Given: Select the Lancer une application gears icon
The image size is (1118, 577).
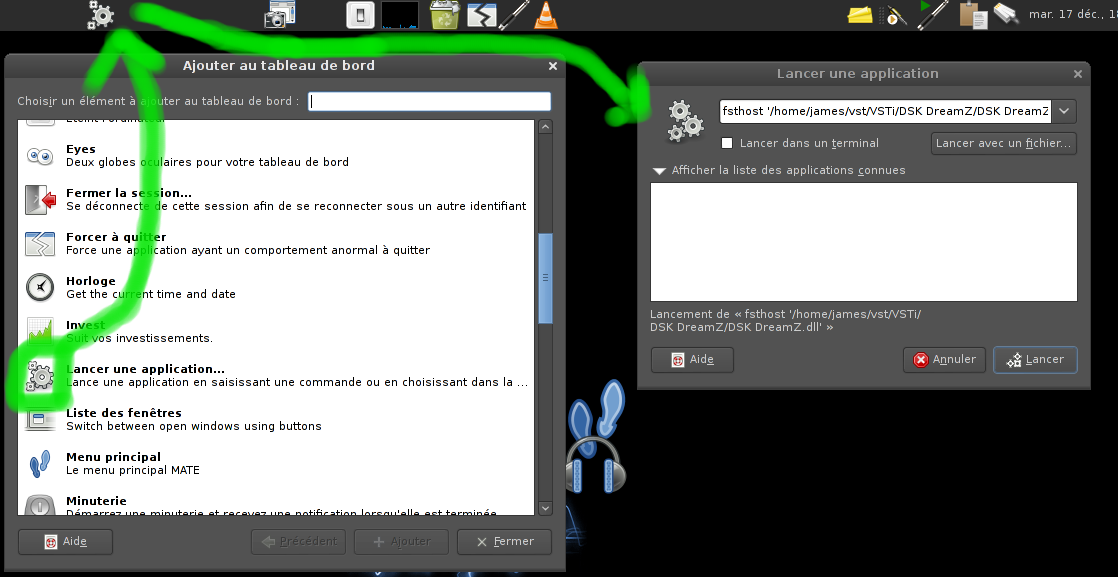Looking at the screenshot, I should coord(40,376).
